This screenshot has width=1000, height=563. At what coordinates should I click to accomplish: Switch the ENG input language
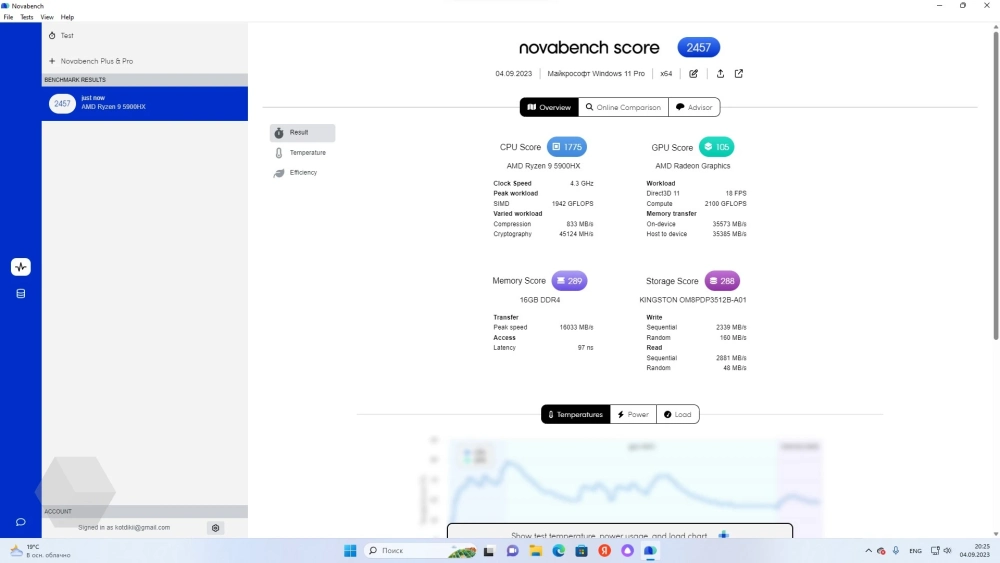click(915, 551)
